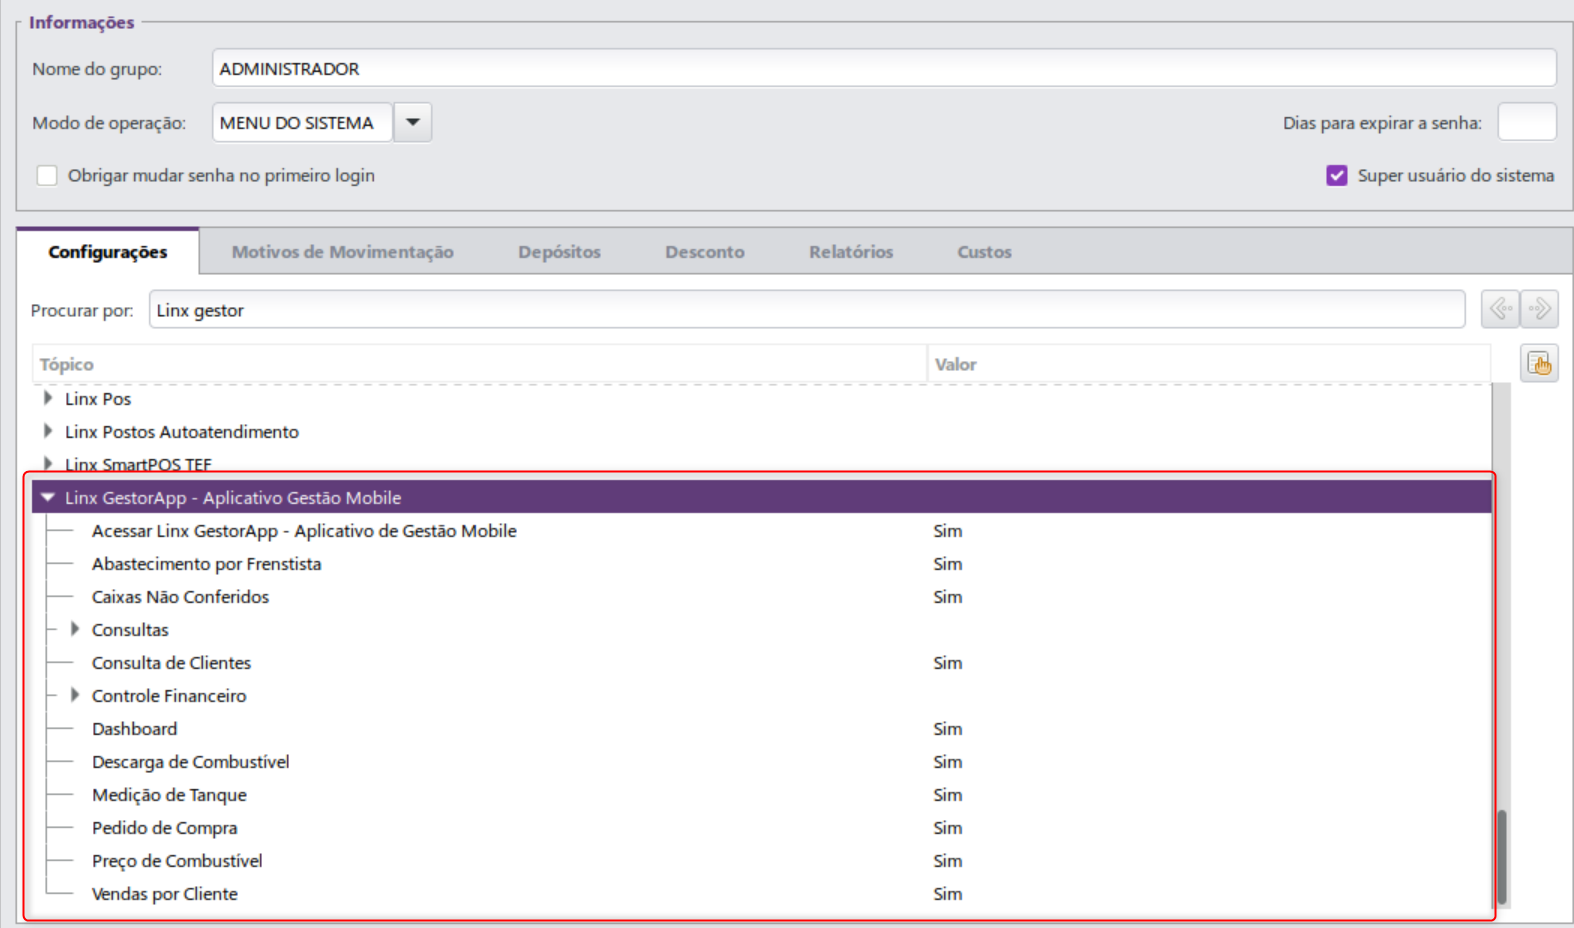Click Sim value for Acessar Linx GestorApp
Viewport: 1574px width, 928px height.
948,530
